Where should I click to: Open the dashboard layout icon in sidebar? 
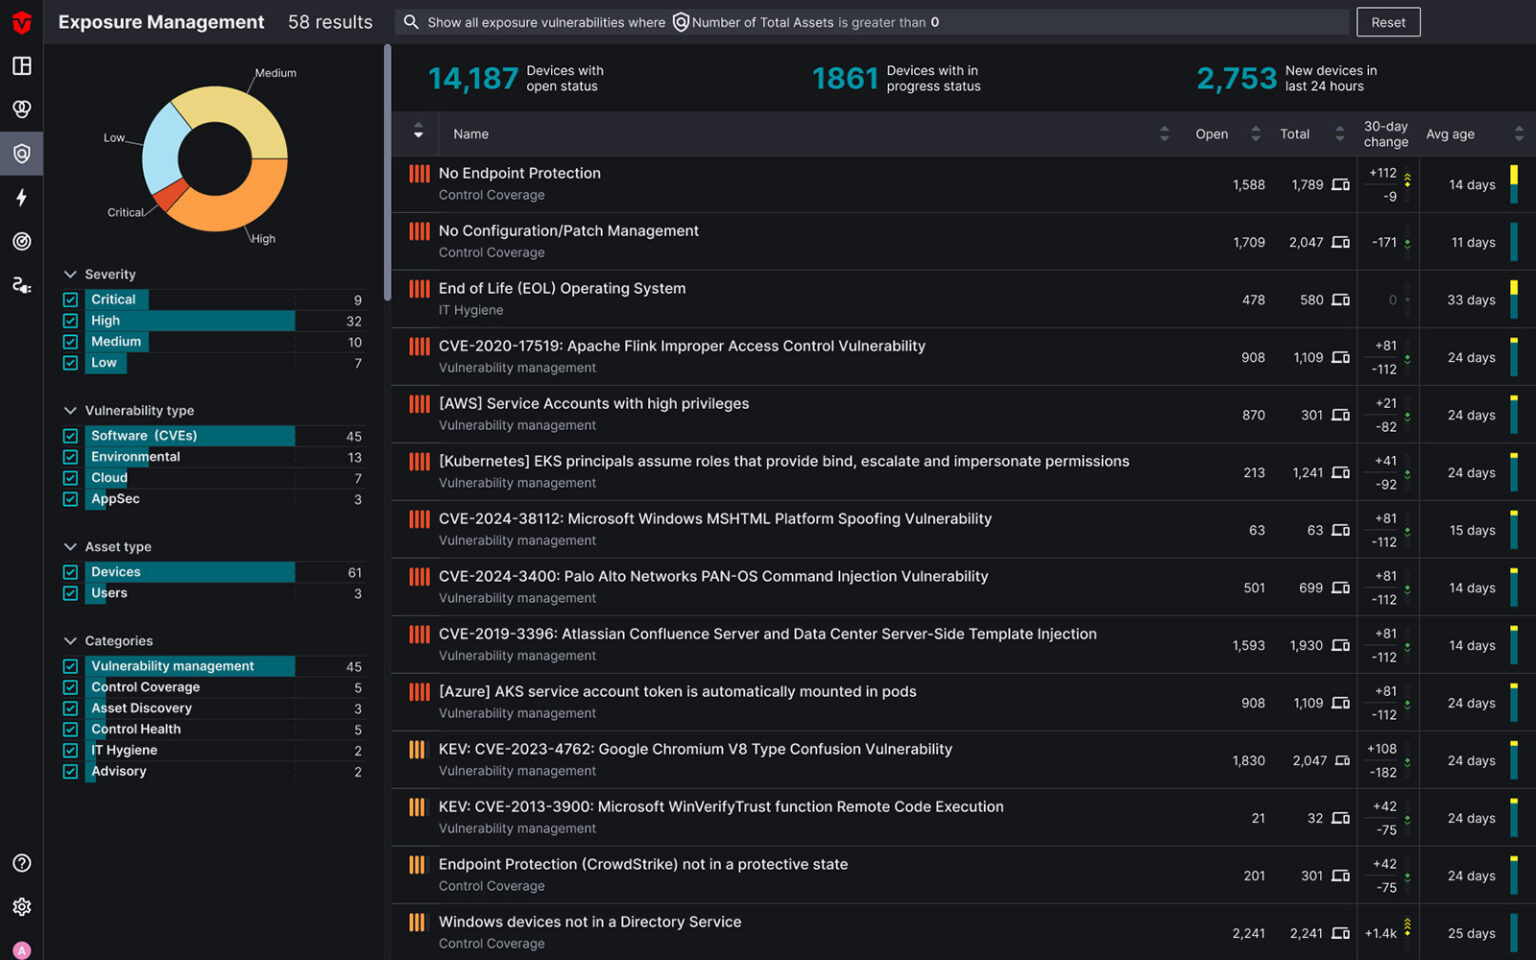pyautogui.click(x=21, y=66)
